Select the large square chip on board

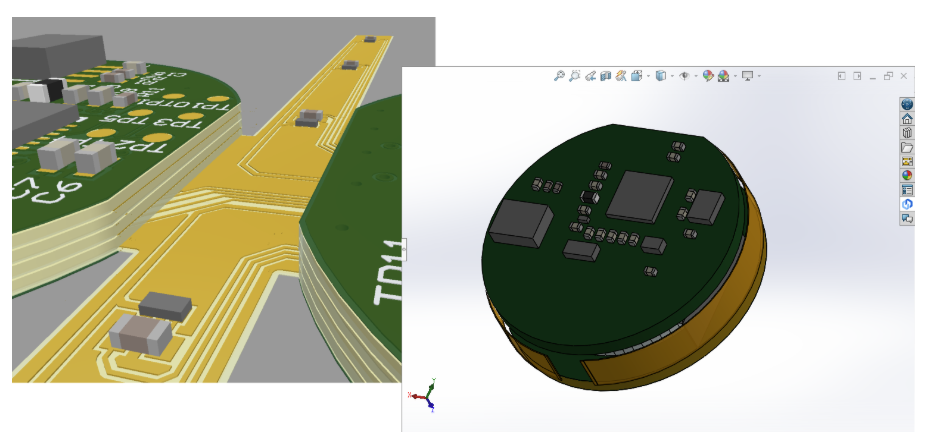[642, 194]
